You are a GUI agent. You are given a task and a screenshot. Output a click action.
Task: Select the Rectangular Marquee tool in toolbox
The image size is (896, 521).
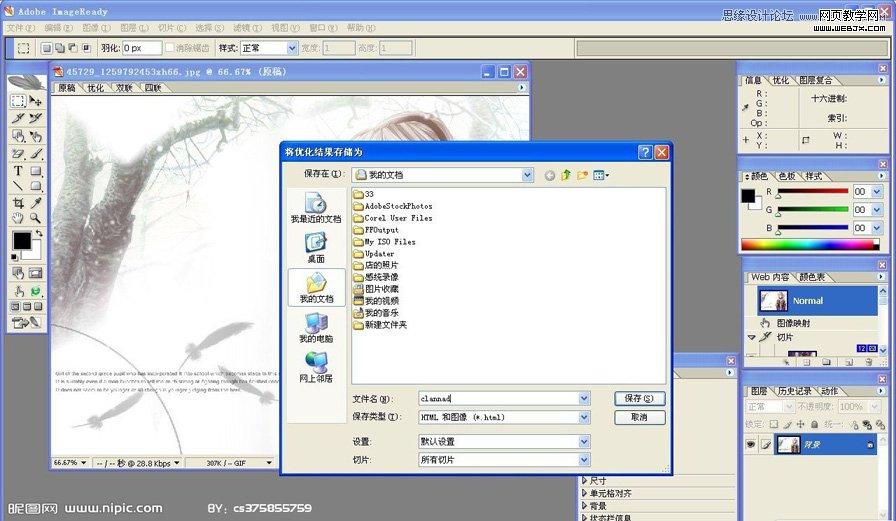pyautogui.click(x=18, y=101)
